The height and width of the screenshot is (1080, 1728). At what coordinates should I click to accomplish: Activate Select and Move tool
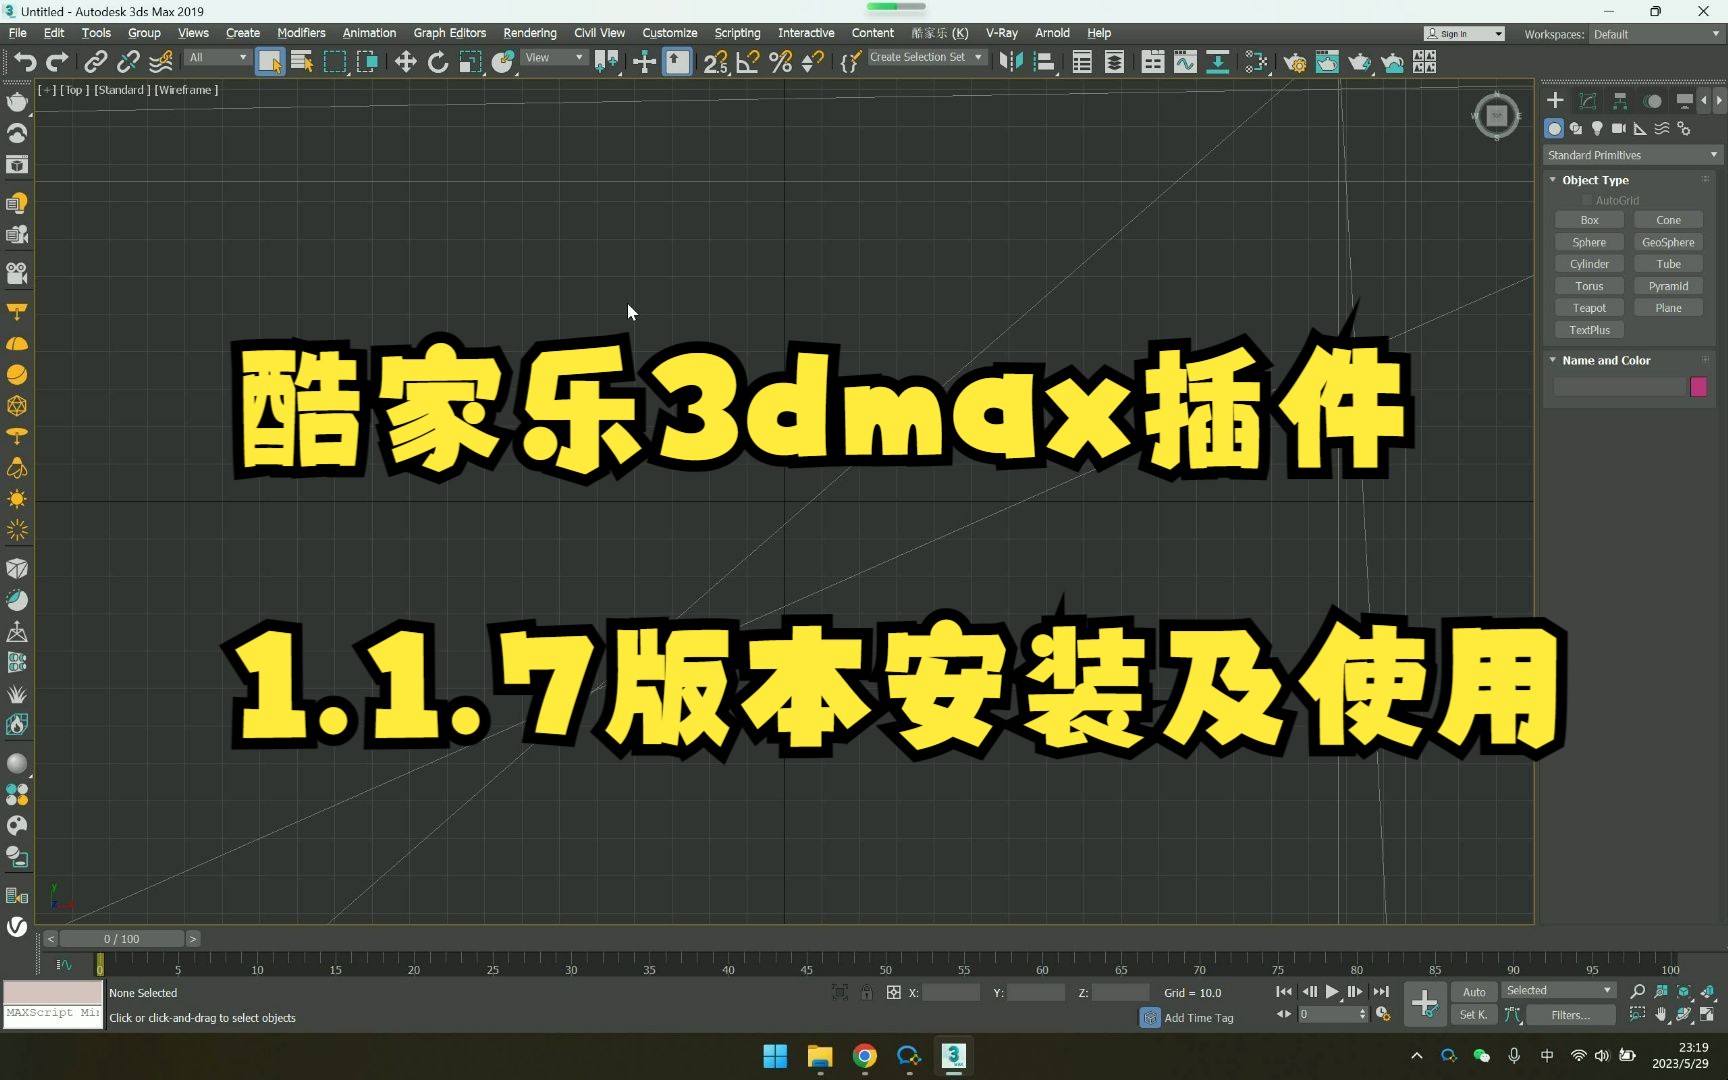coord(405,62)
